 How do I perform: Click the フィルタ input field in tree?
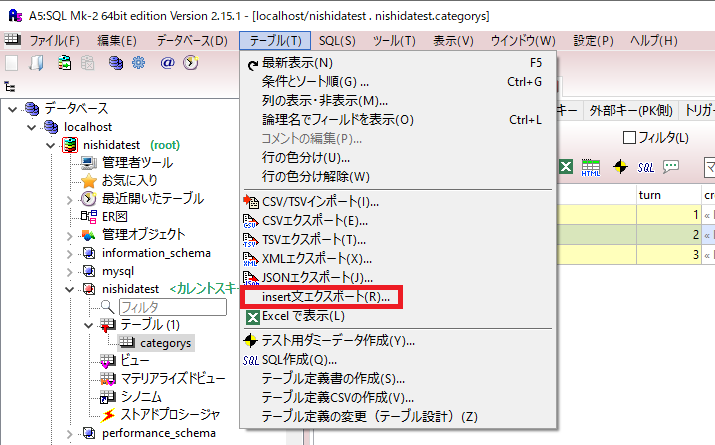pos(173,307)
